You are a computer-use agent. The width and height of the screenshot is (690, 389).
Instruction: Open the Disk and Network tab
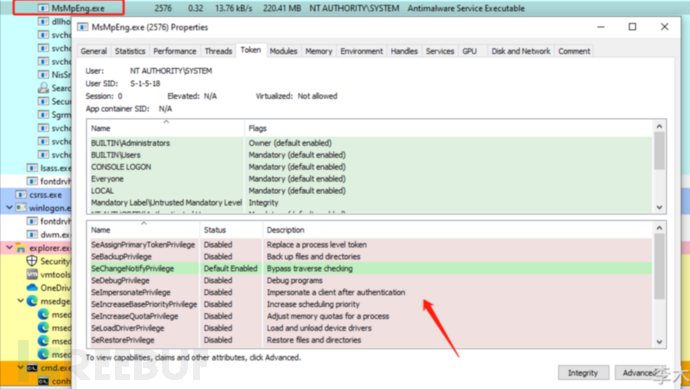pos(521,51)
